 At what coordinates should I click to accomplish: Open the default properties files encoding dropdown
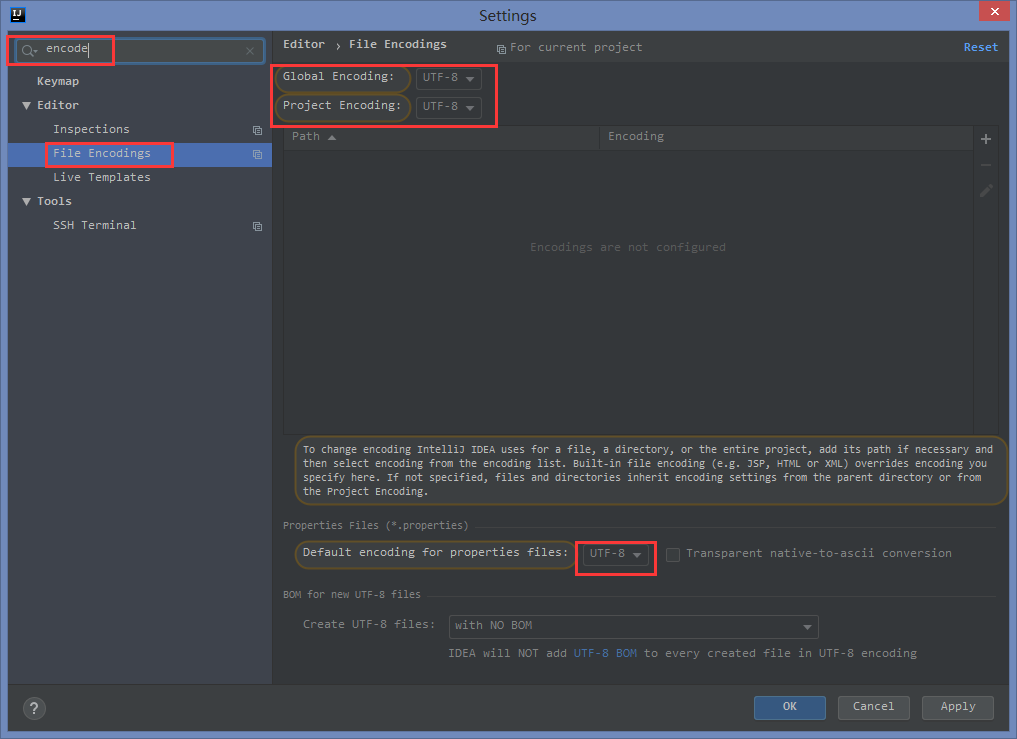coord(616,554)
